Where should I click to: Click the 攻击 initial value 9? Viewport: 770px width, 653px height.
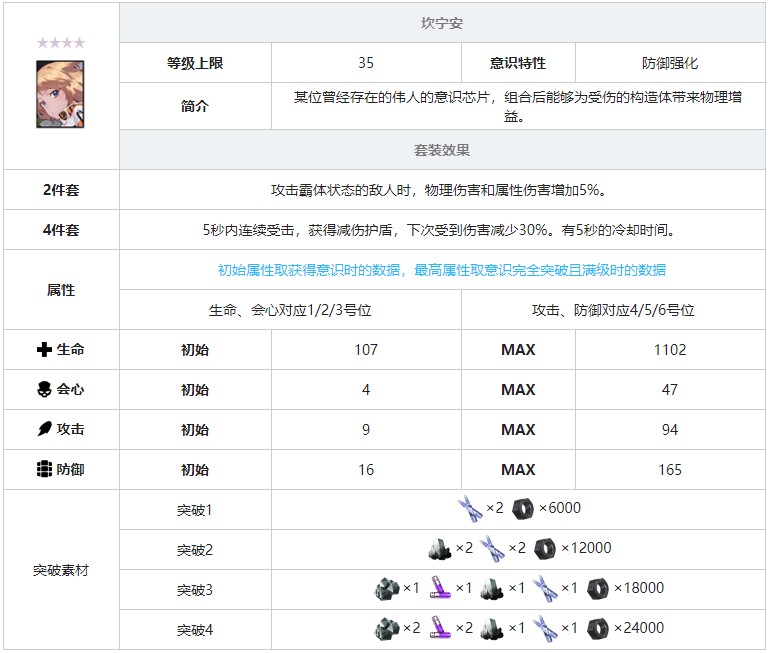pos(366,430)
